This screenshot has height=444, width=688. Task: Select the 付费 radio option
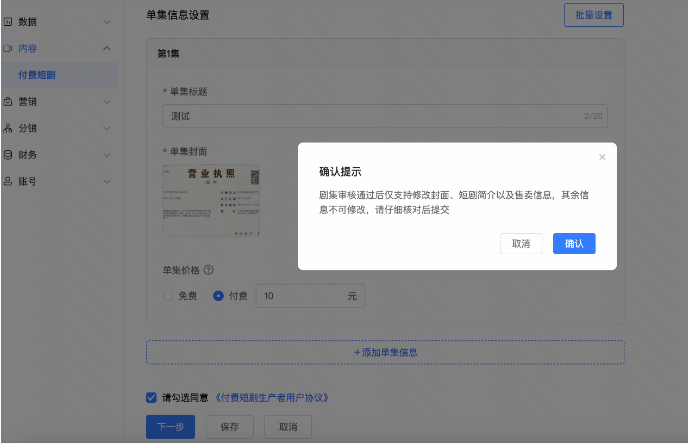click(219, 296)
